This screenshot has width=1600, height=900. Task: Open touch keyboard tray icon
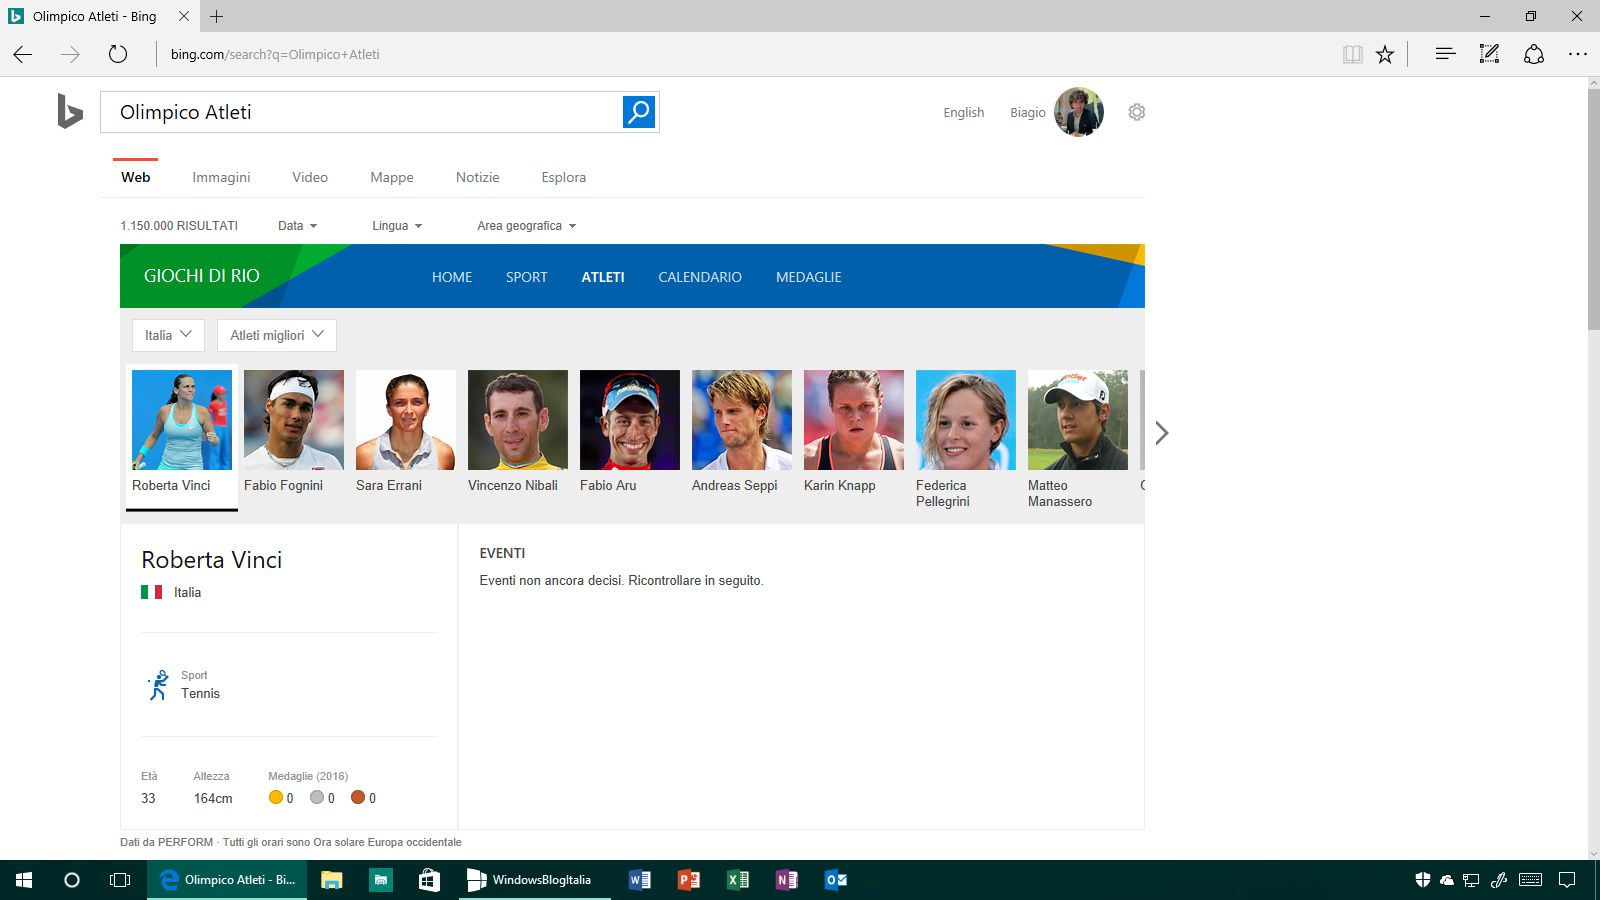pyautogui.click(x=1530, y=880)
